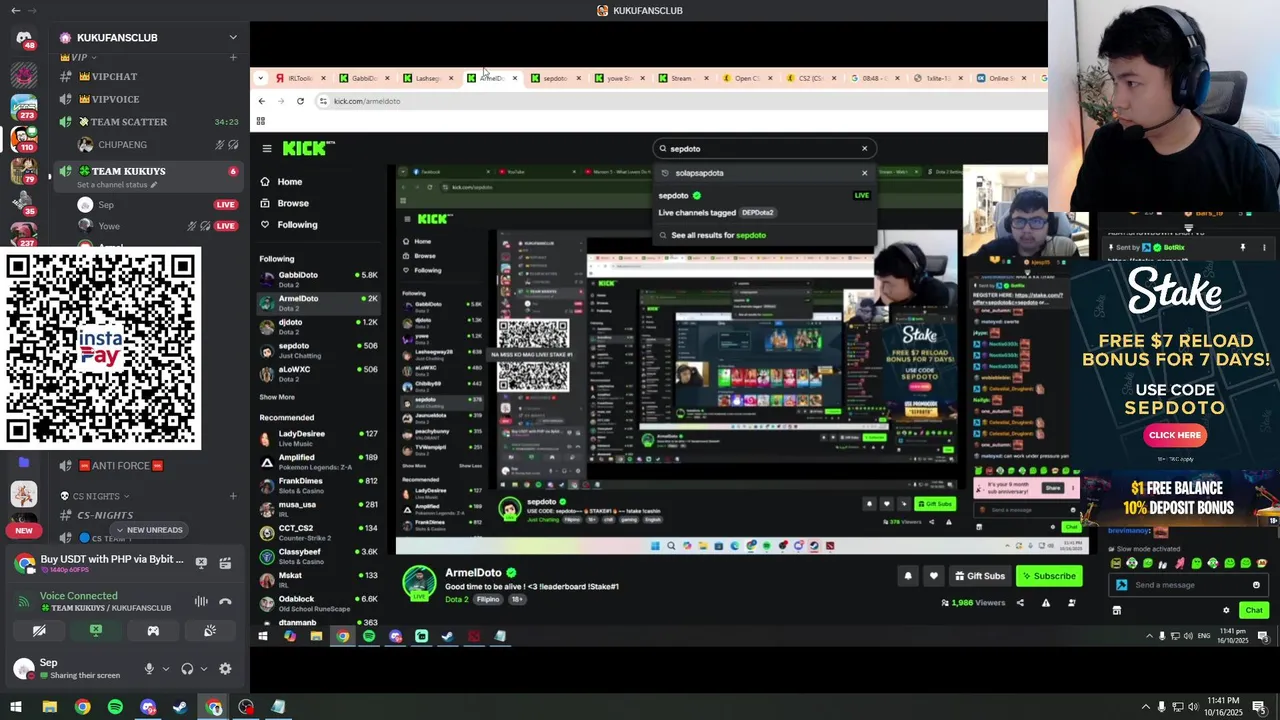Start an activity with the game controller button

point(153,631)
